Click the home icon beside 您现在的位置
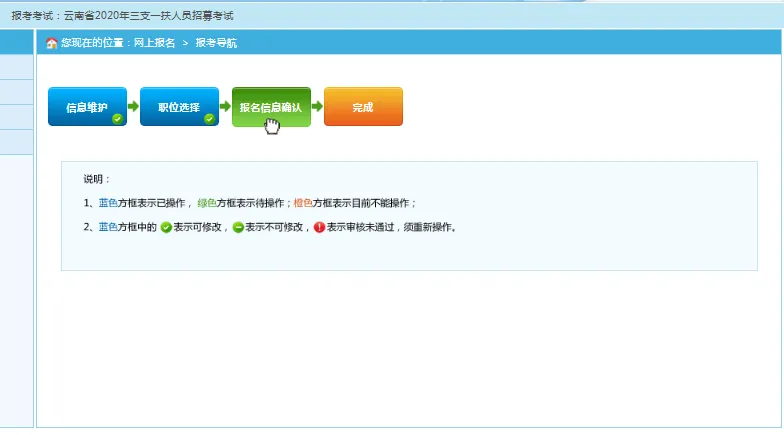The height and width of the screenshot is (435, 784). coord(52,43)
